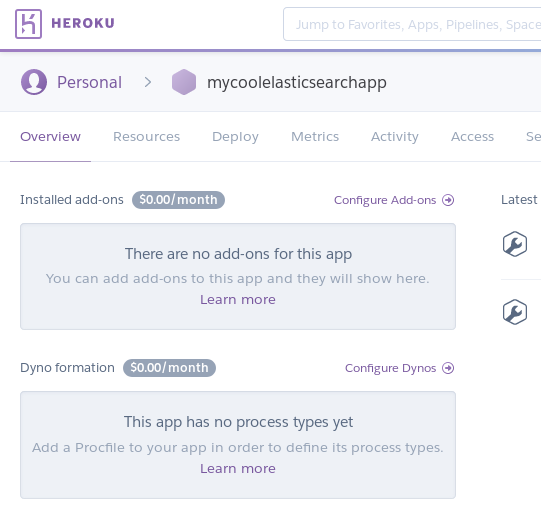Click the second wrench activity icon
The image size is (541, 517).
pyautogui.click(x=515, y=312)
